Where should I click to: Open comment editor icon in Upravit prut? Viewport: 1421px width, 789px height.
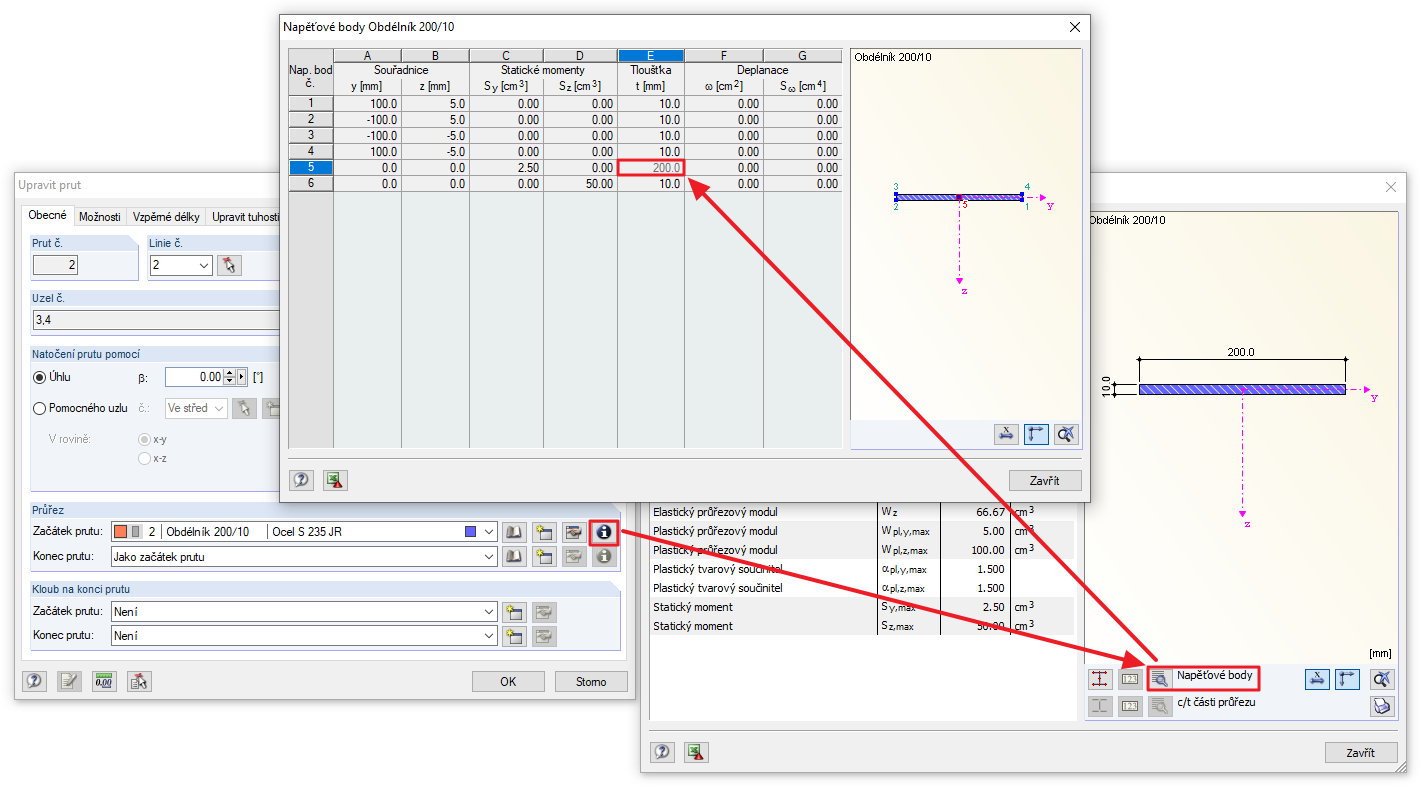tap(69, 682)
